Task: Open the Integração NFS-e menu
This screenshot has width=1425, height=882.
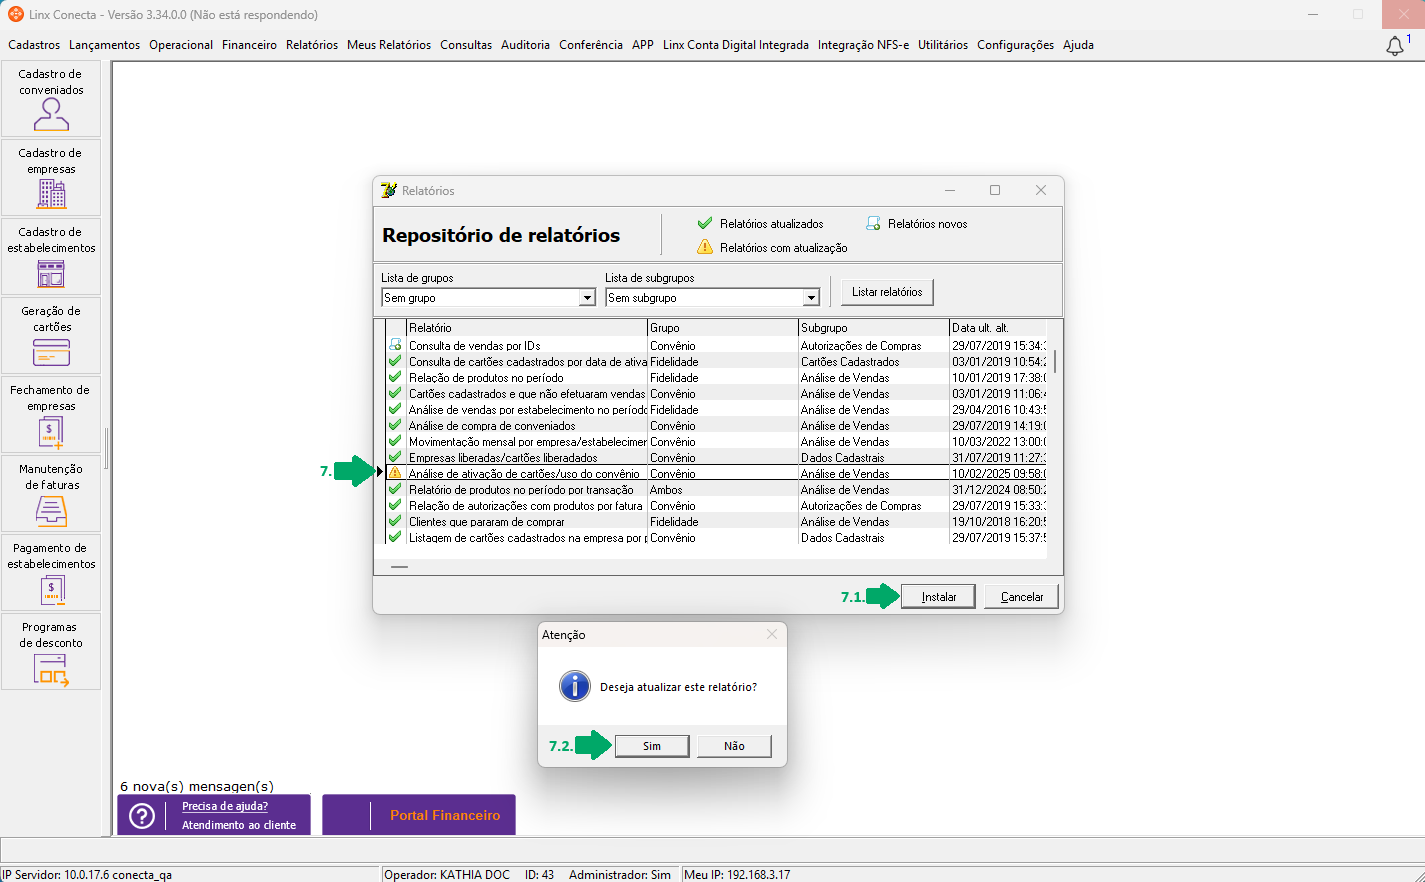Action: (863, 45)
